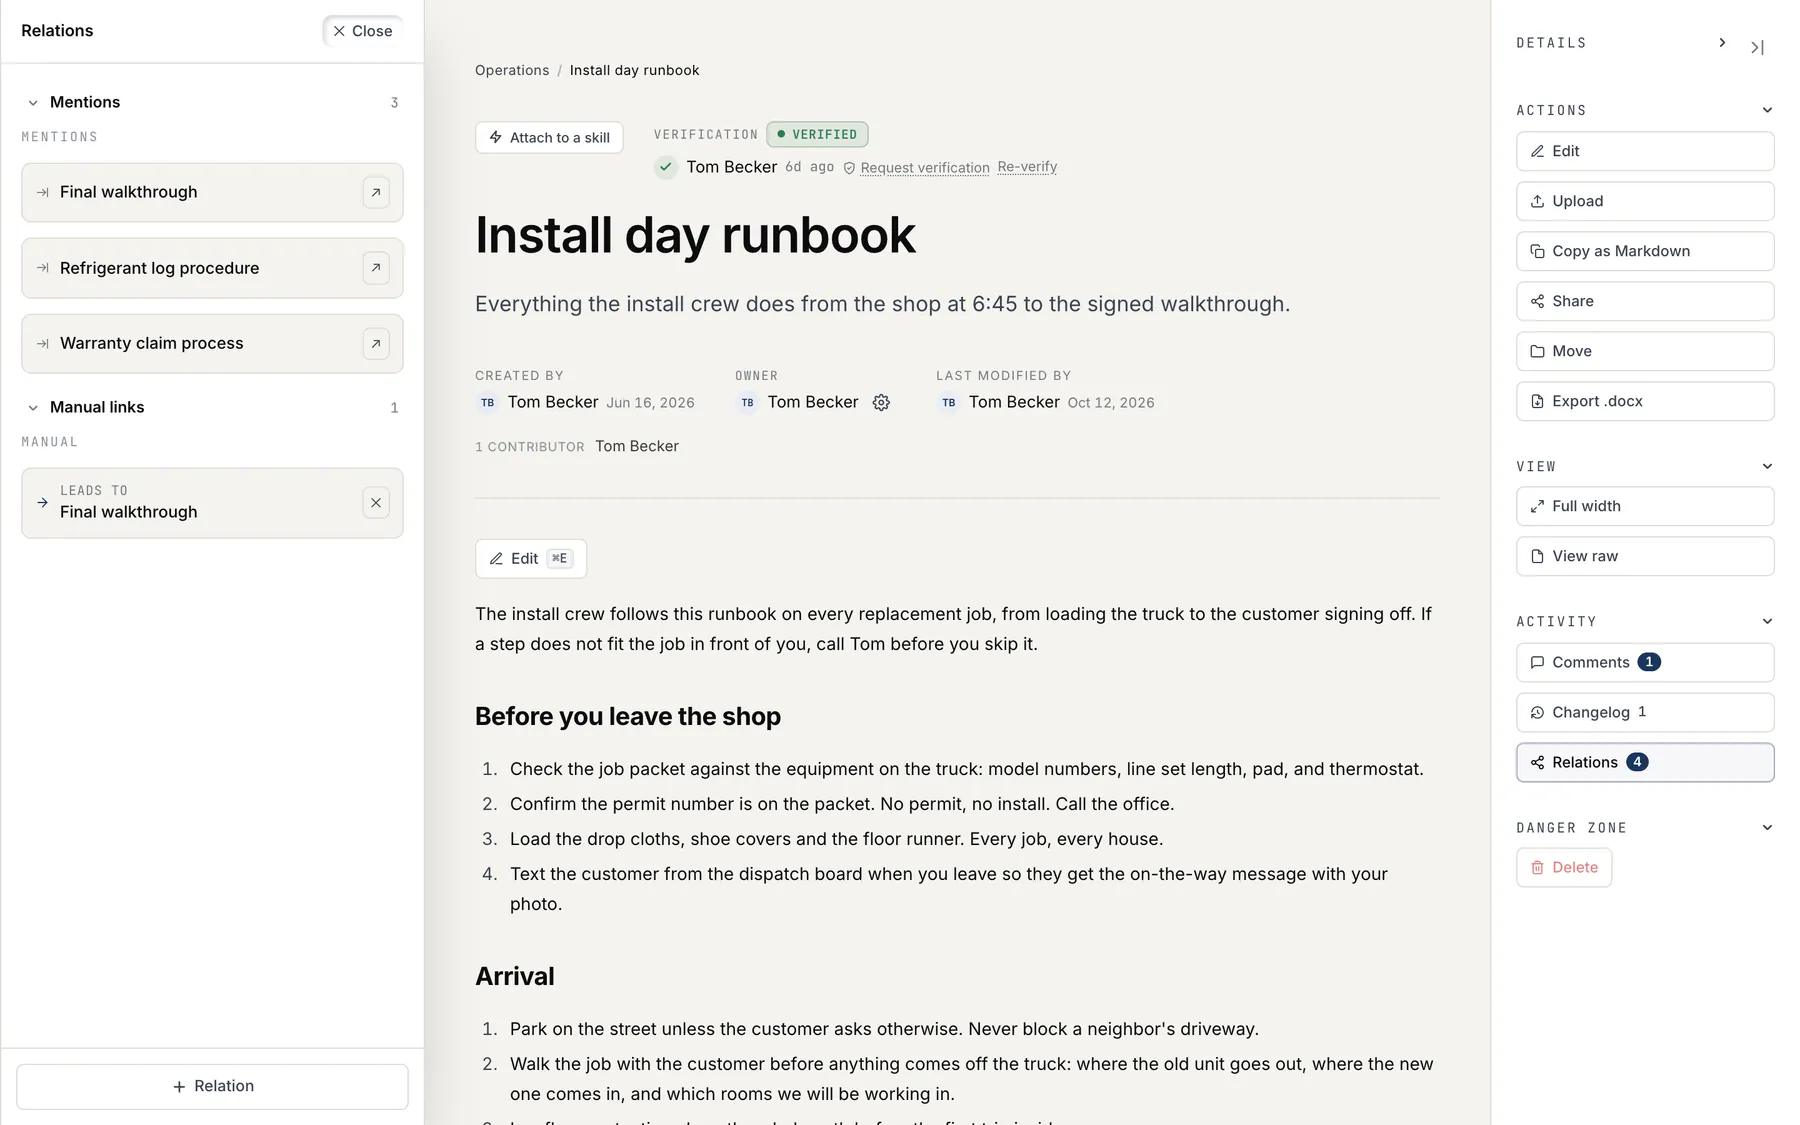1800x1125 pixels.
Task: Click Request verification link
Action: tap(925, 167)
